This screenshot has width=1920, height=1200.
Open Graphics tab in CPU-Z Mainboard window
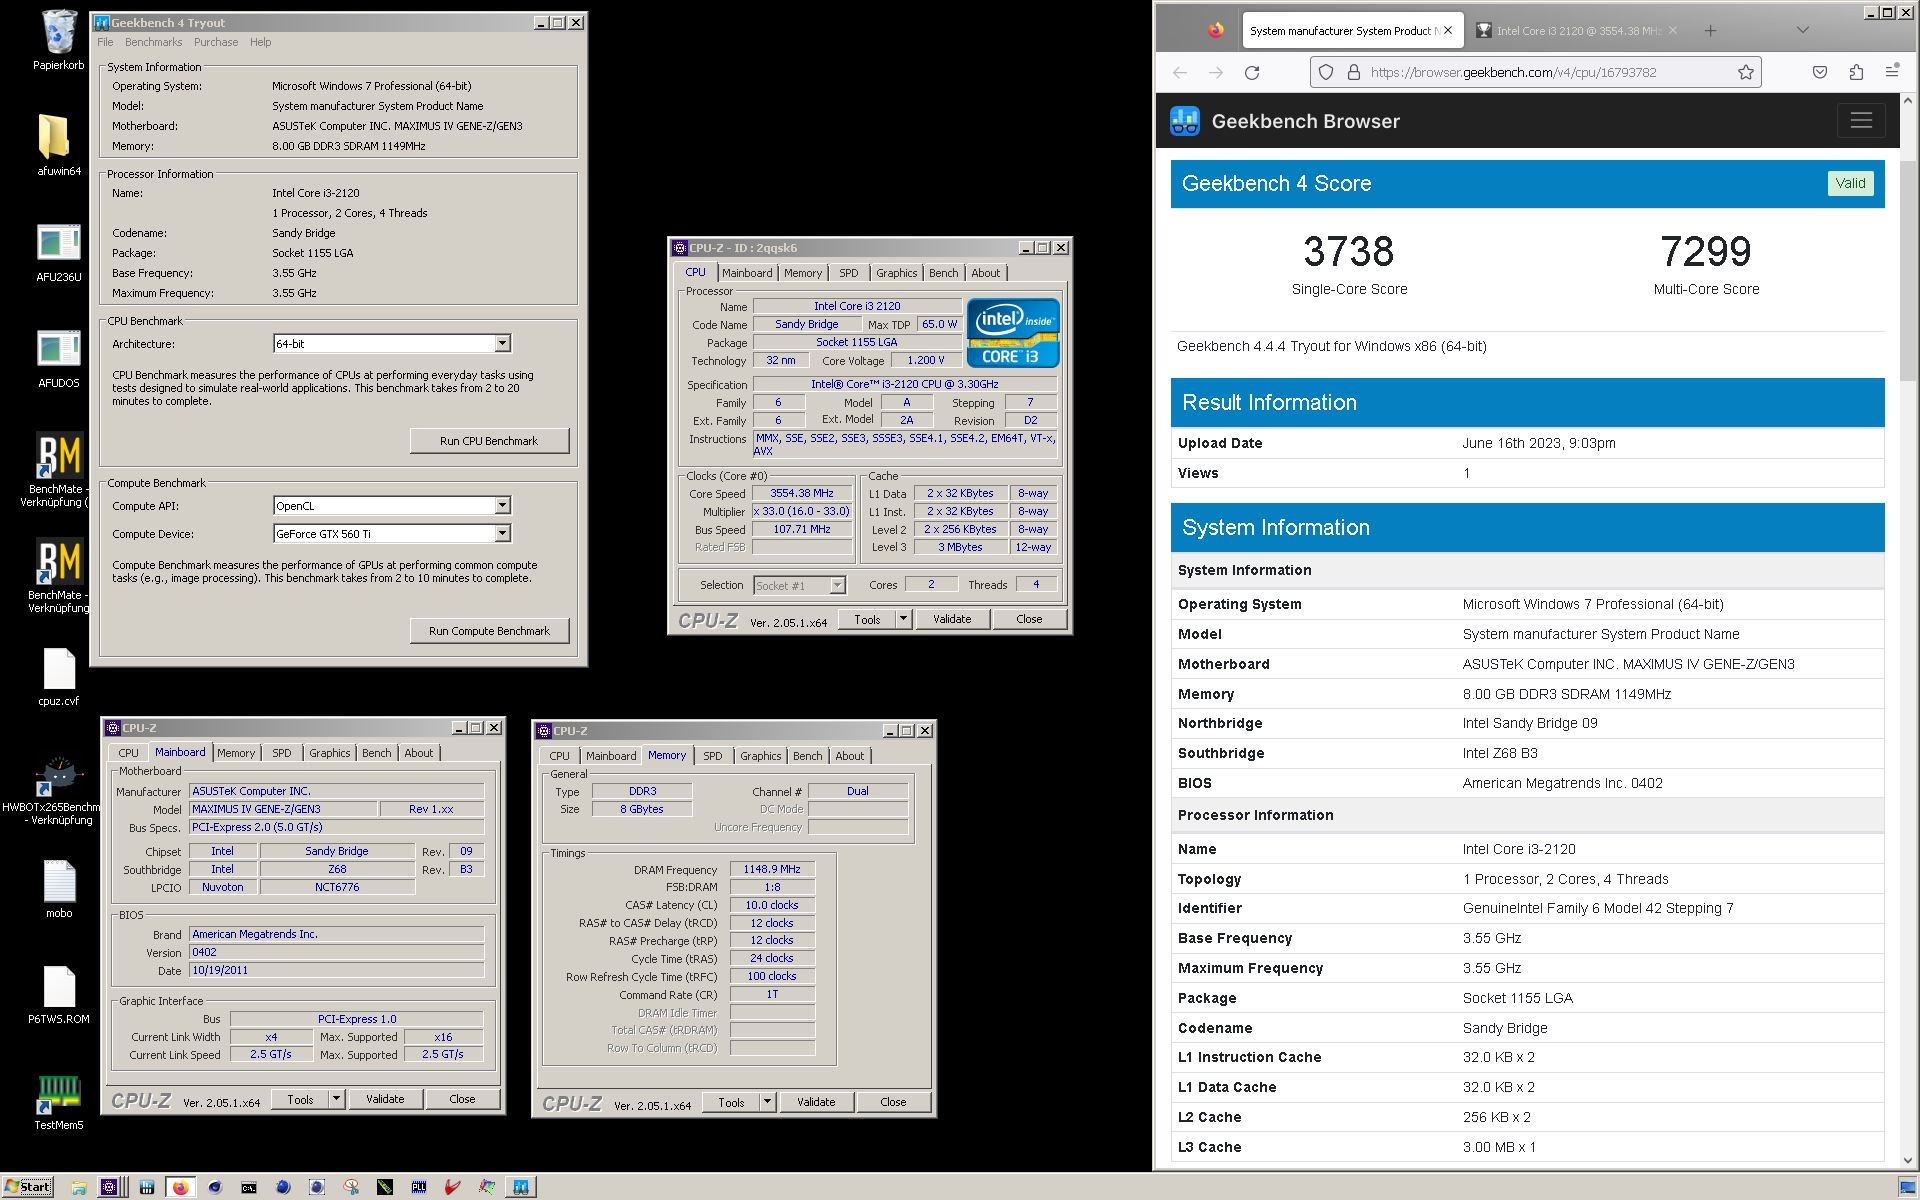coord(330,753)
